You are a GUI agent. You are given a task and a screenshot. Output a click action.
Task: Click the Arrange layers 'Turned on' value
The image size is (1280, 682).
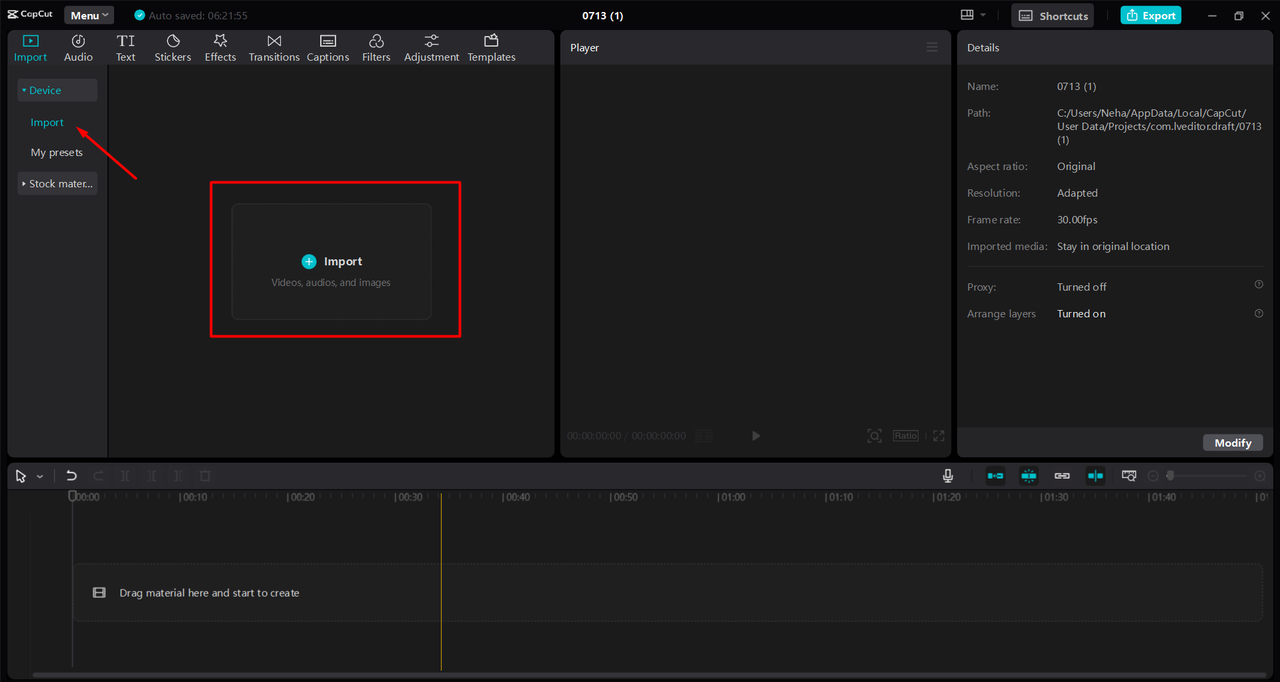pos(1081,314)
